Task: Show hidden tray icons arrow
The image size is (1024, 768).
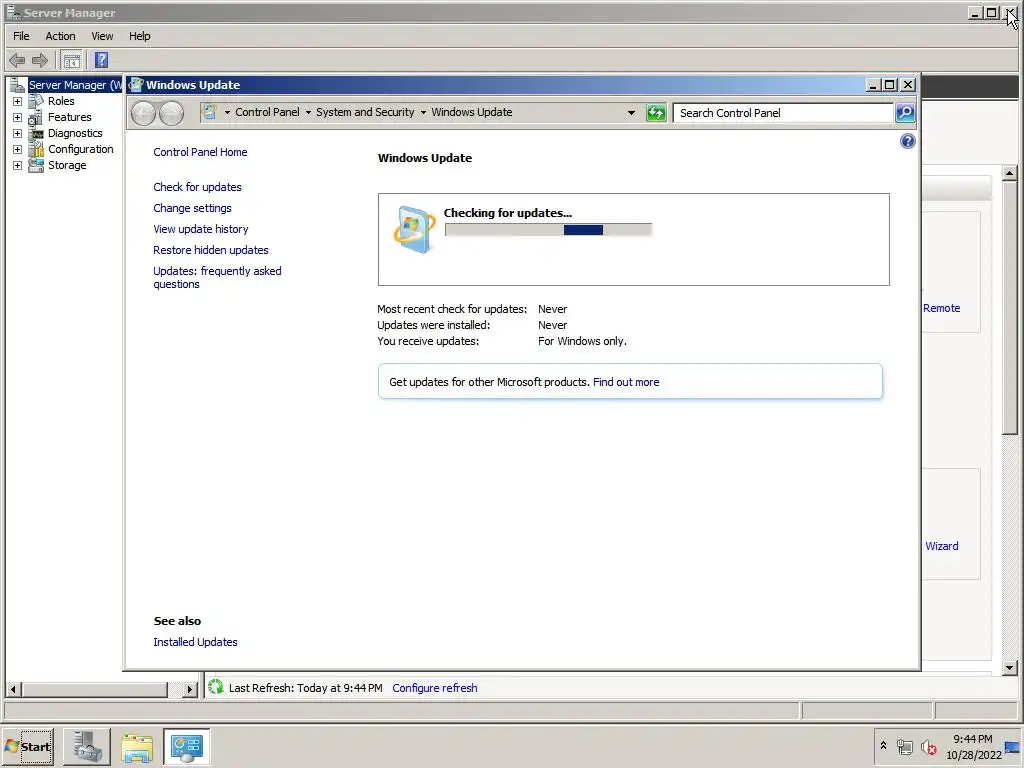Action: point(883,745)
